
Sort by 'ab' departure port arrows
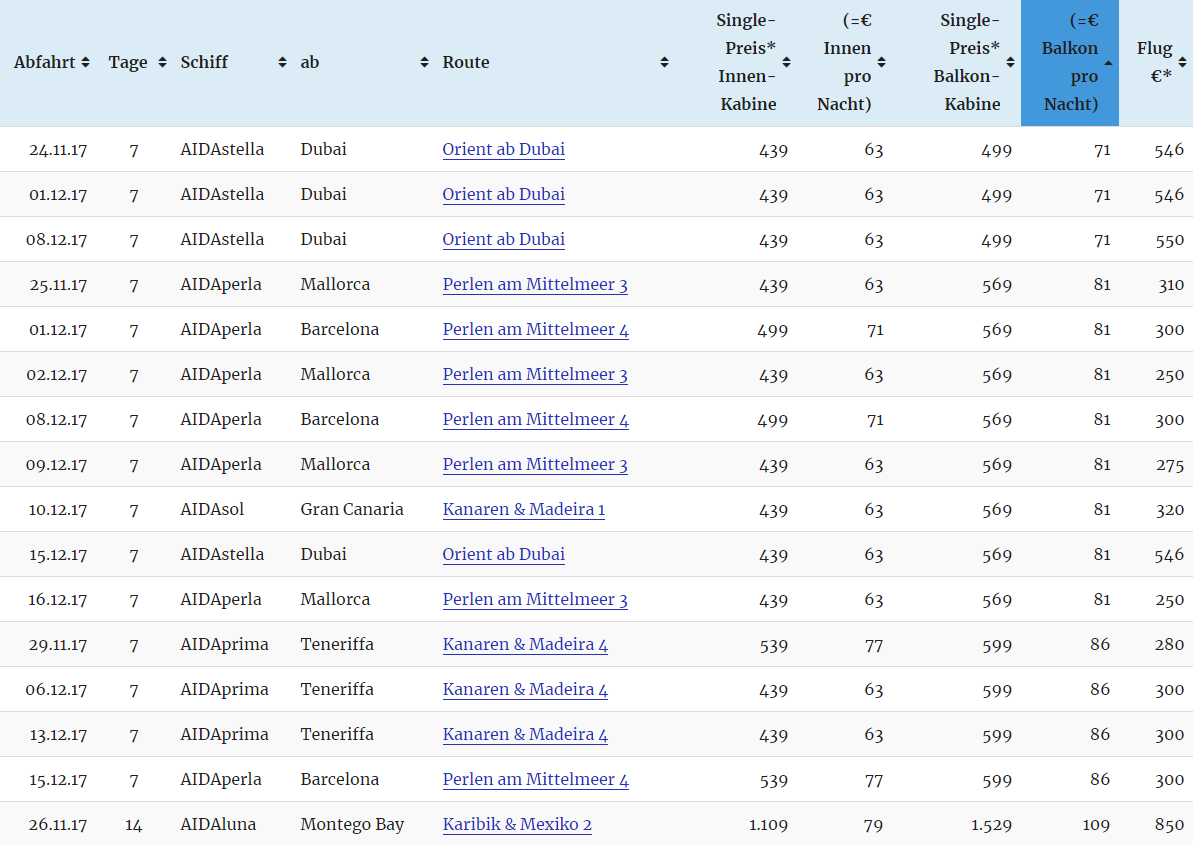point(424,62)
